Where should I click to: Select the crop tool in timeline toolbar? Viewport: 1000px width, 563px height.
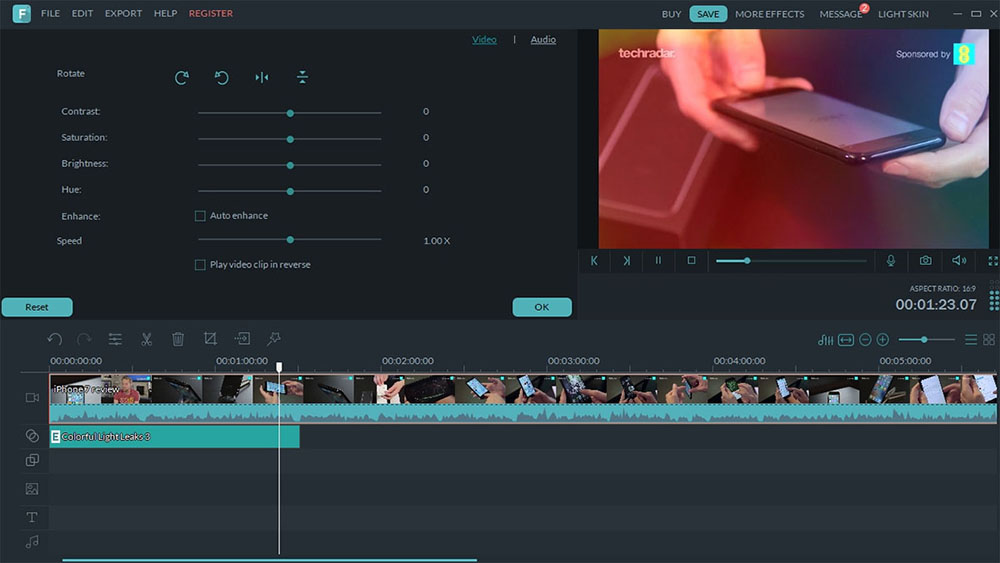tap(210, 339)
